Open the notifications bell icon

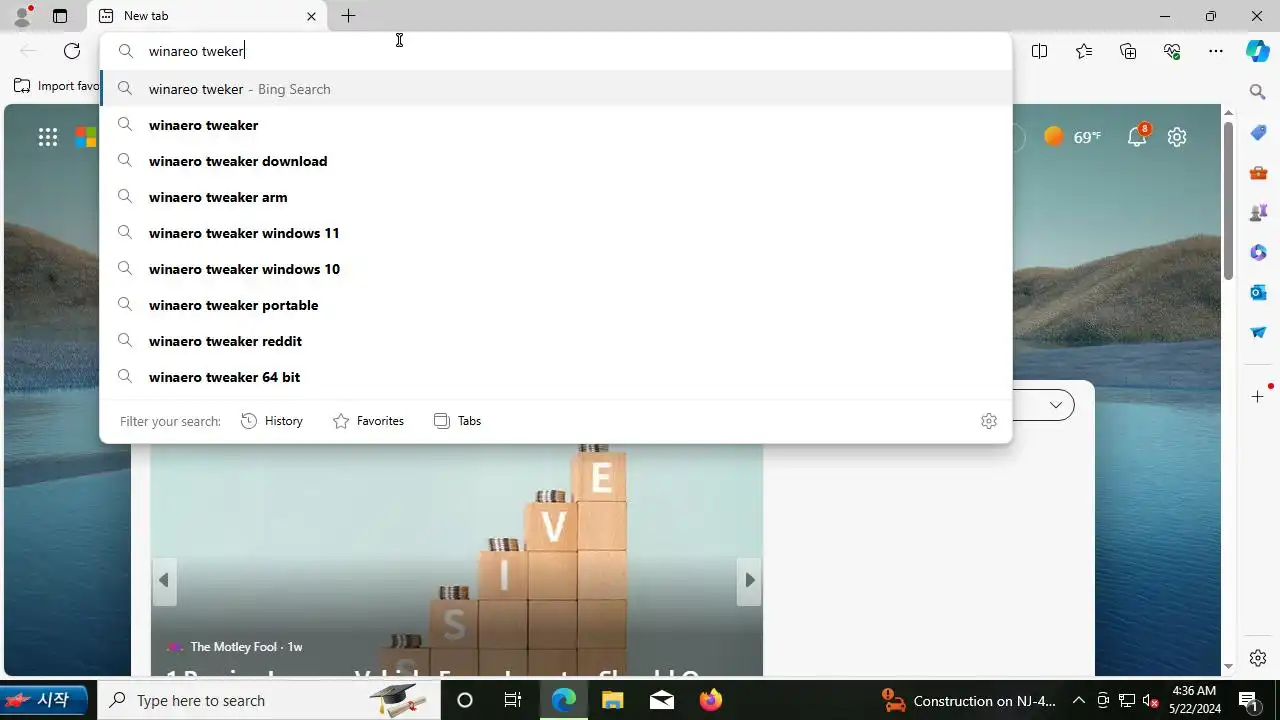(1137, 137)
